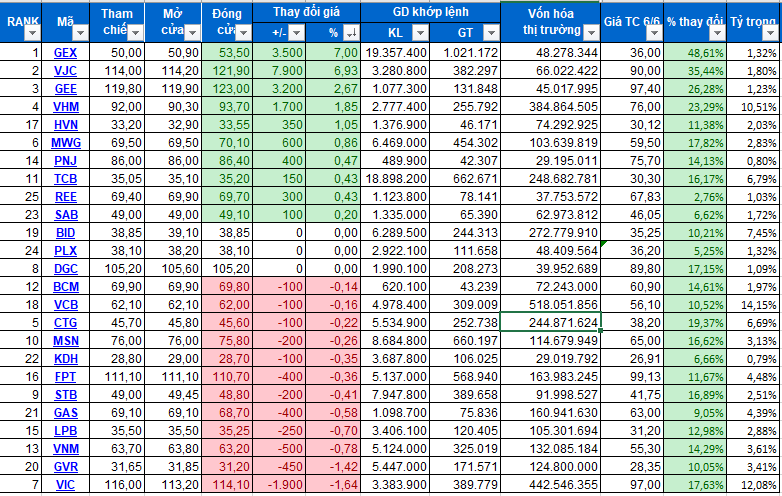Select the GD khớp lệnh header cell
The image size is (782, 496).
coord(430,12)
